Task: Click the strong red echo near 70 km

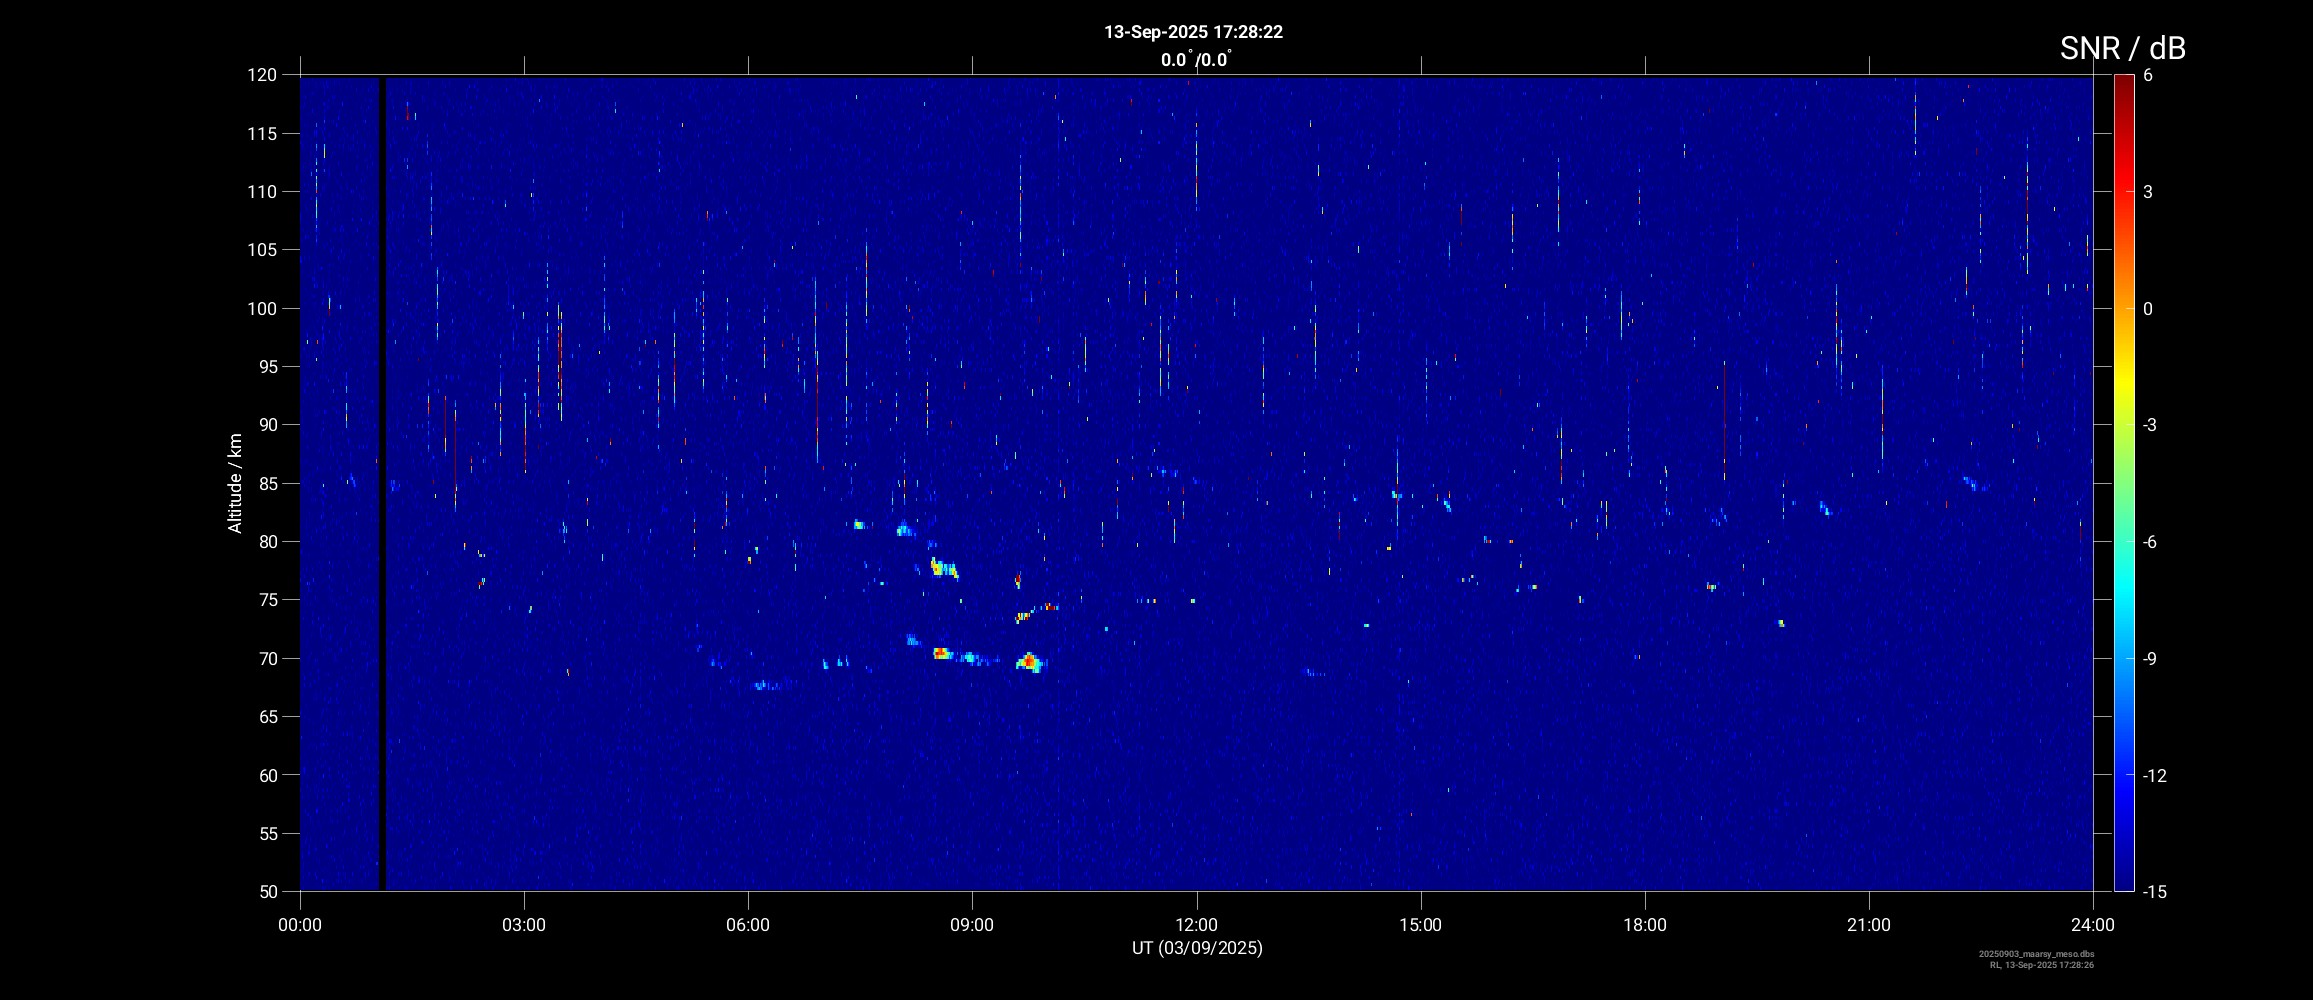Action: pyautogui.click(x=1029, y=661)
